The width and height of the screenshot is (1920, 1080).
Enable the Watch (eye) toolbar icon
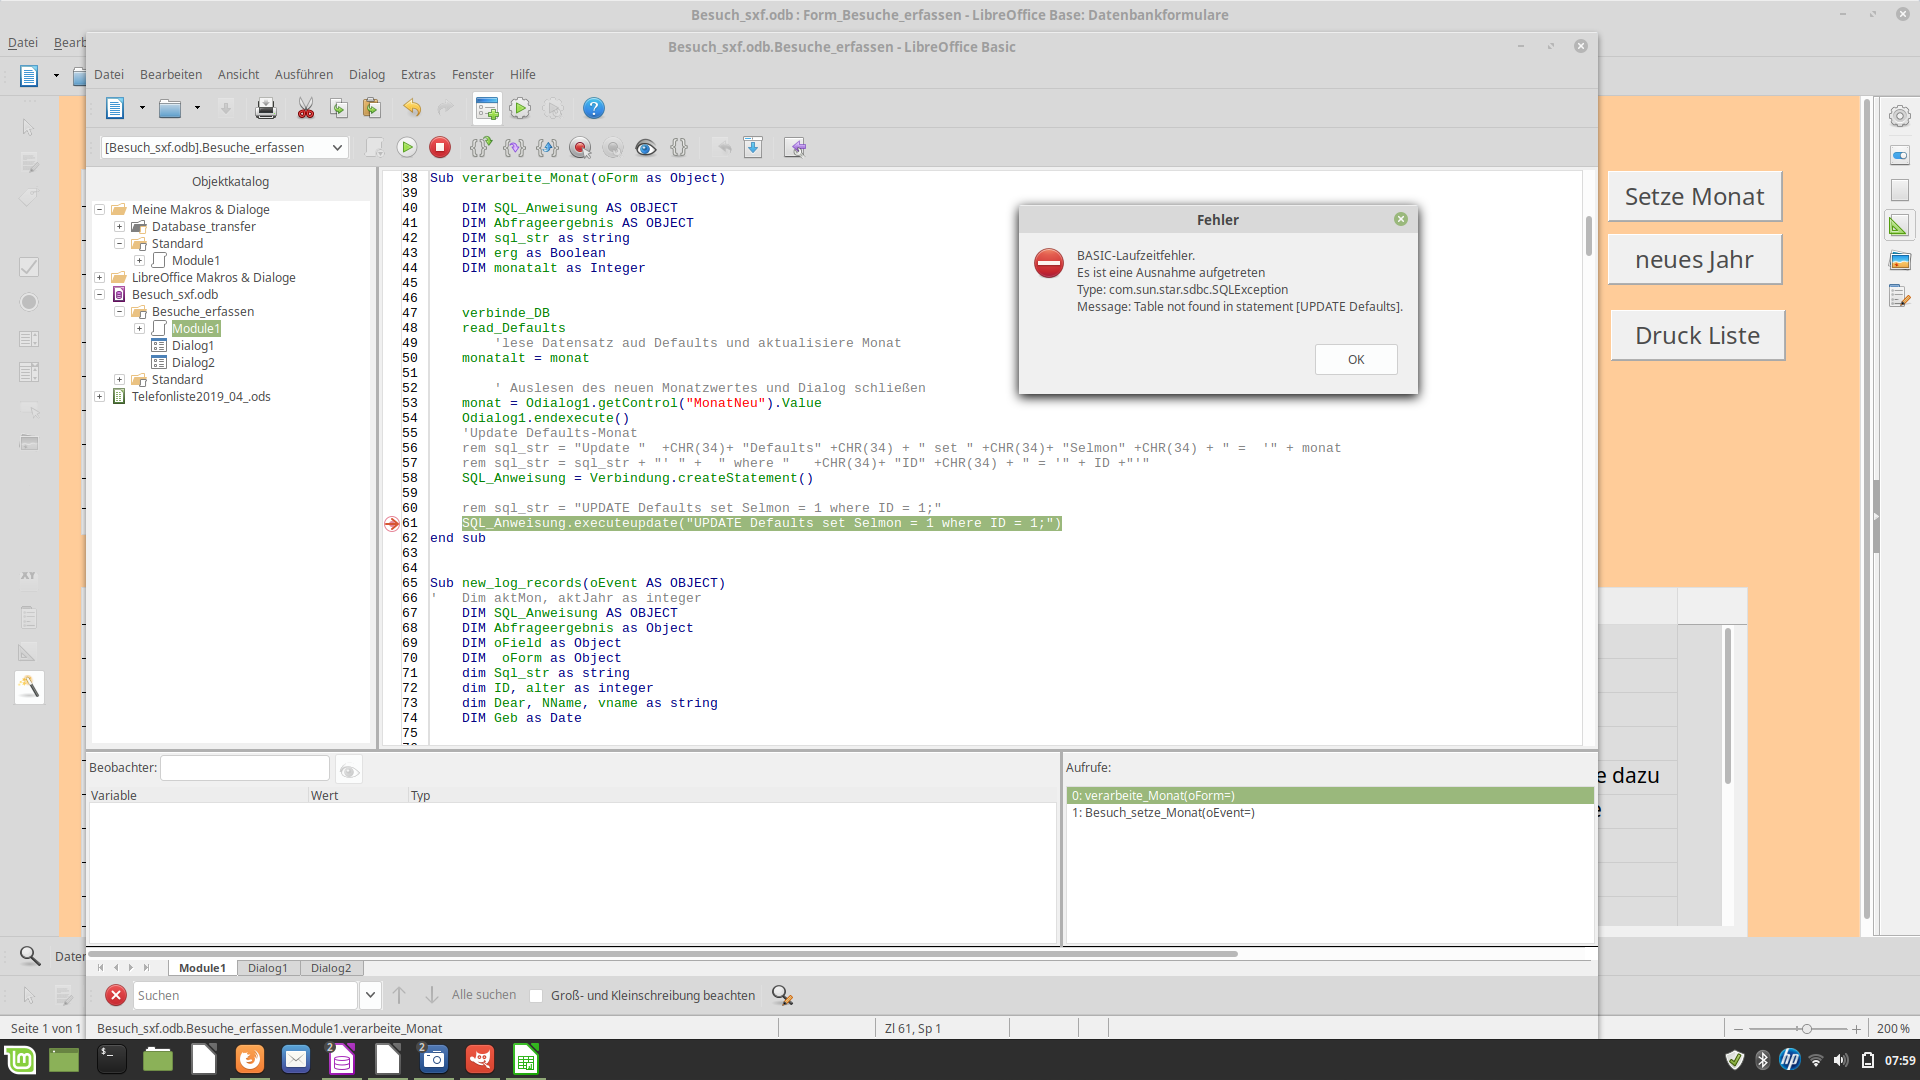pos(646,148)
